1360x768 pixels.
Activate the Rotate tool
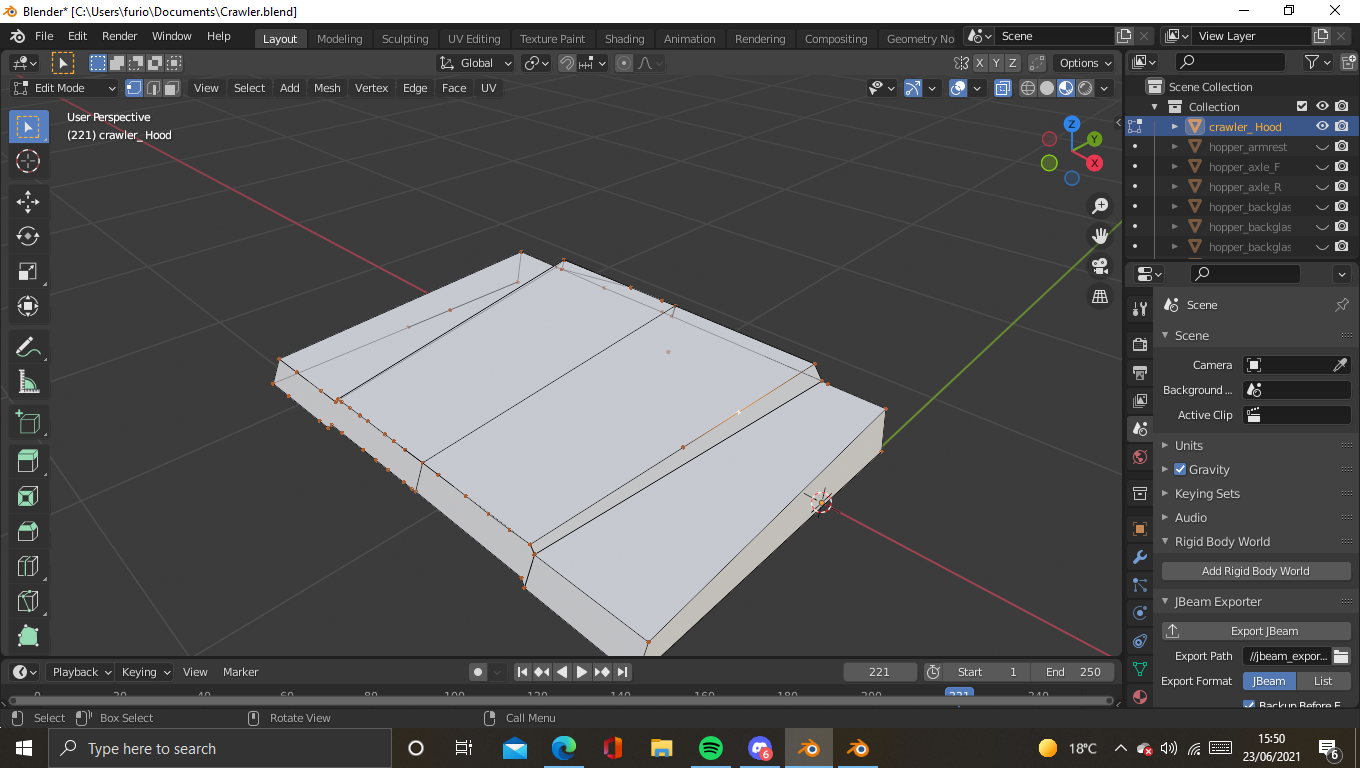pyautogui.click(x=28, y=236)
